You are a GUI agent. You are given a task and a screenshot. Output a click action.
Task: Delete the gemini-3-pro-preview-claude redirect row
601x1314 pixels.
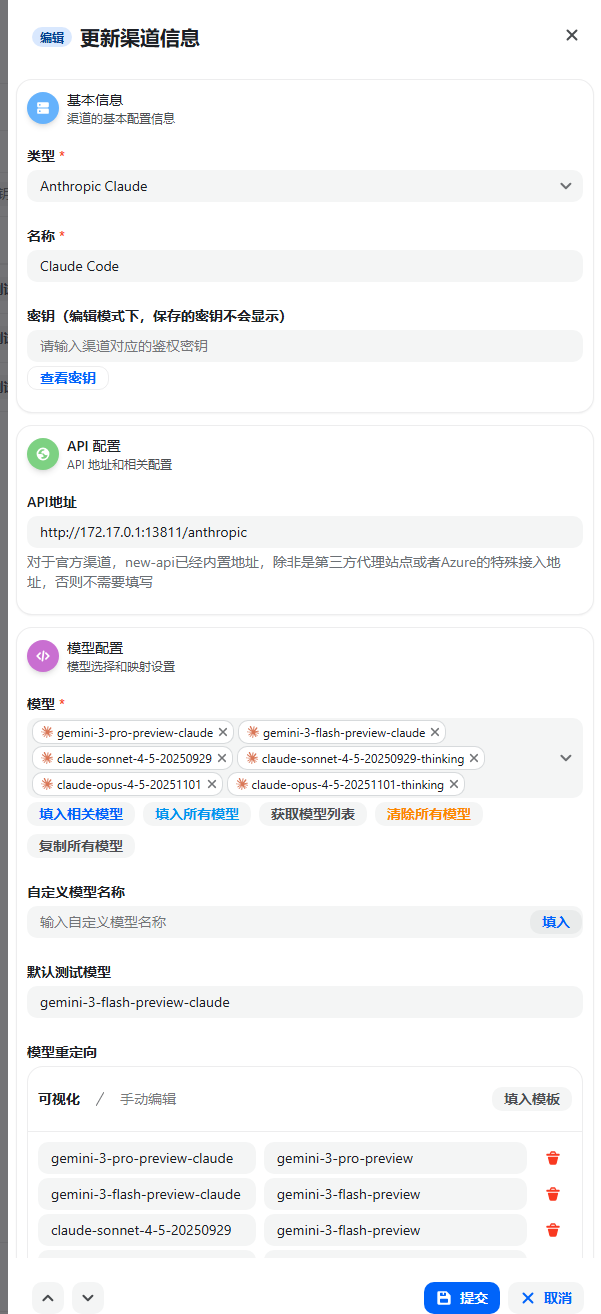click(x=553, y=1158)
